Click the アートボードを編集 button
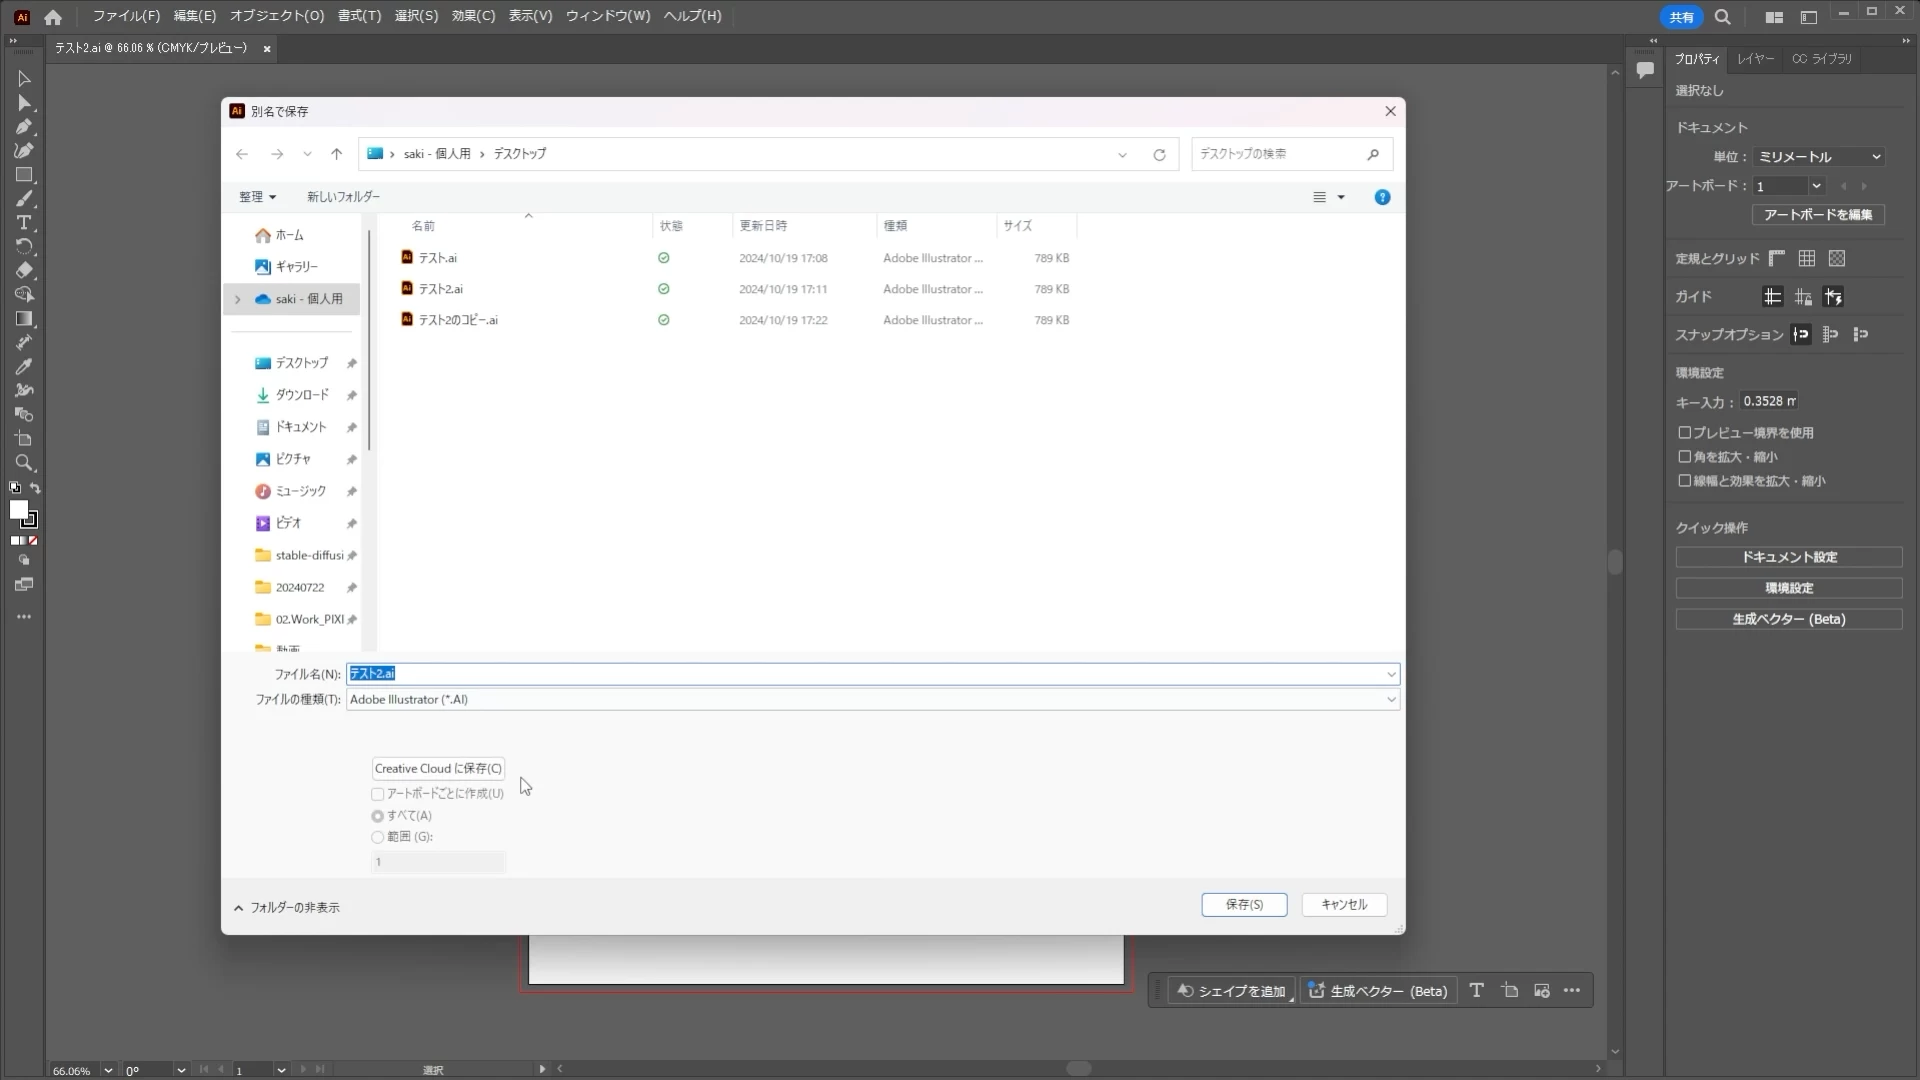1920x1080 pixels. point(1818,215)
